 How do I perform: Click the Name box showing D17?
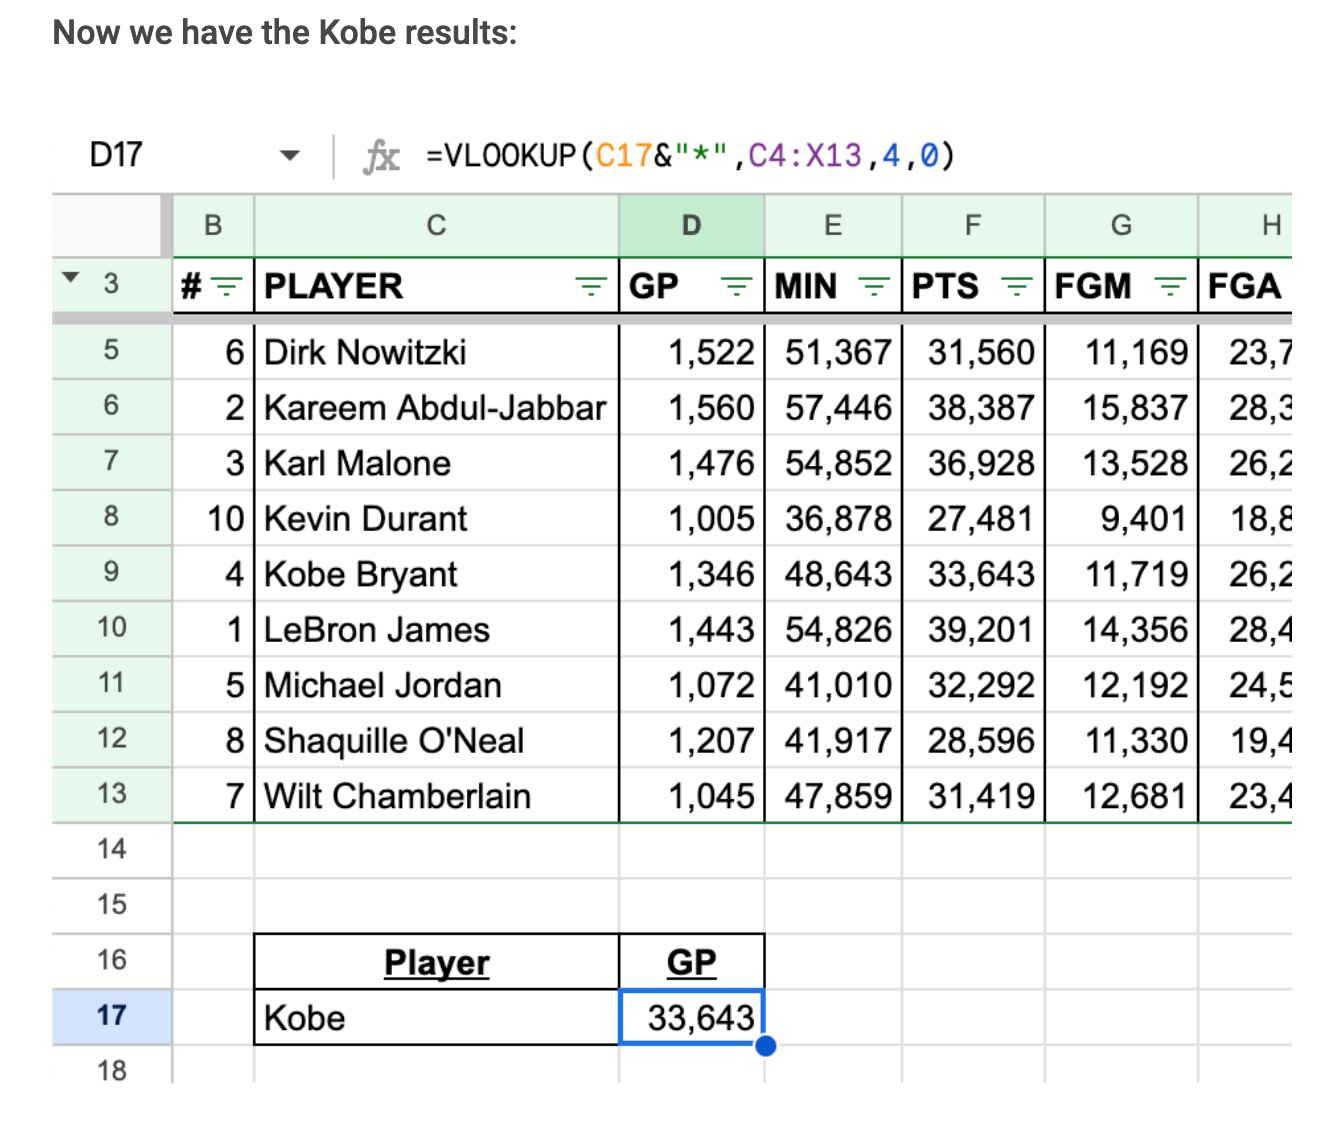point(116,156)
